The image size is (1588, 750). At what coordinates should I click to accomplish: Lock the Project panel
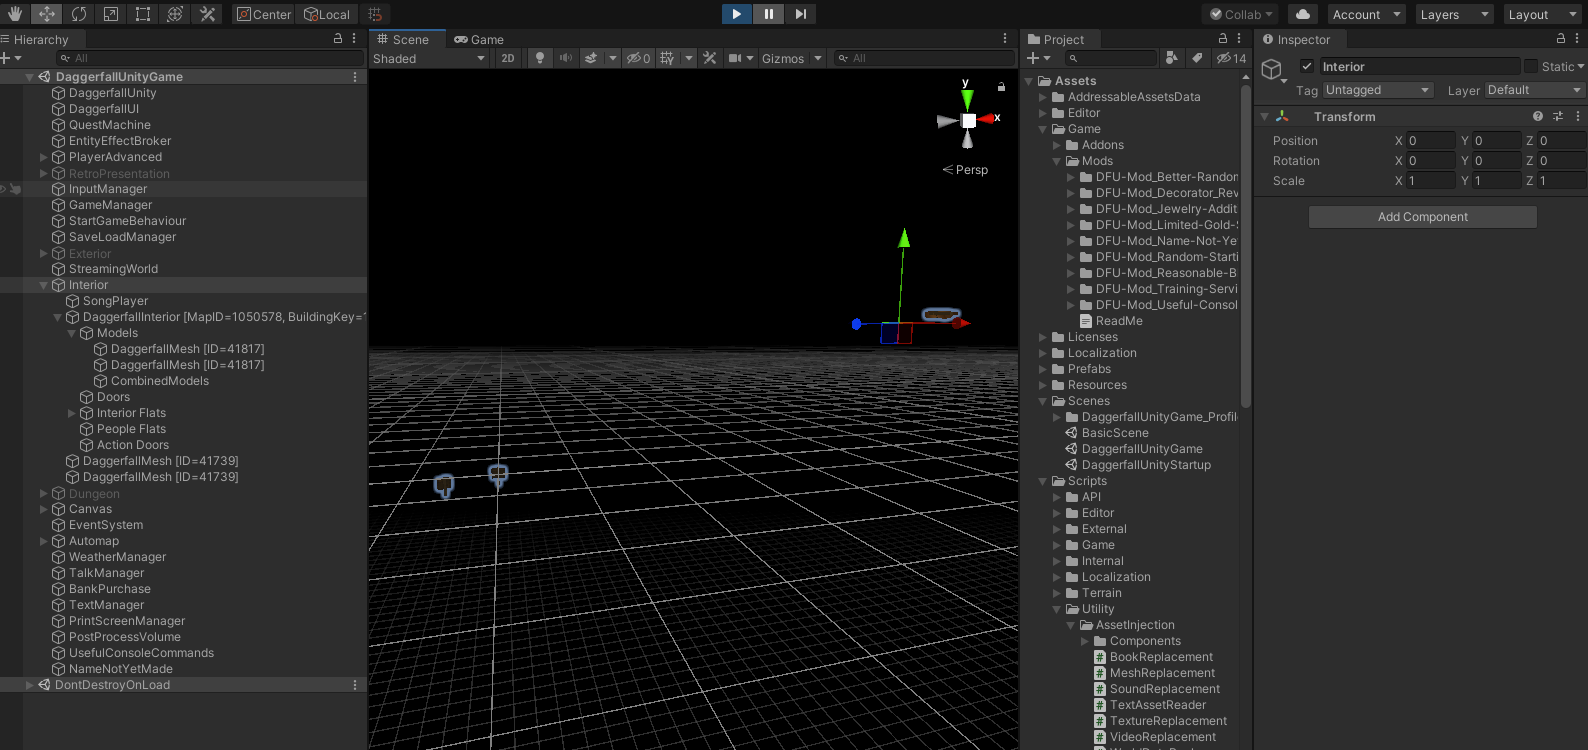click(x=1223, y=38)
